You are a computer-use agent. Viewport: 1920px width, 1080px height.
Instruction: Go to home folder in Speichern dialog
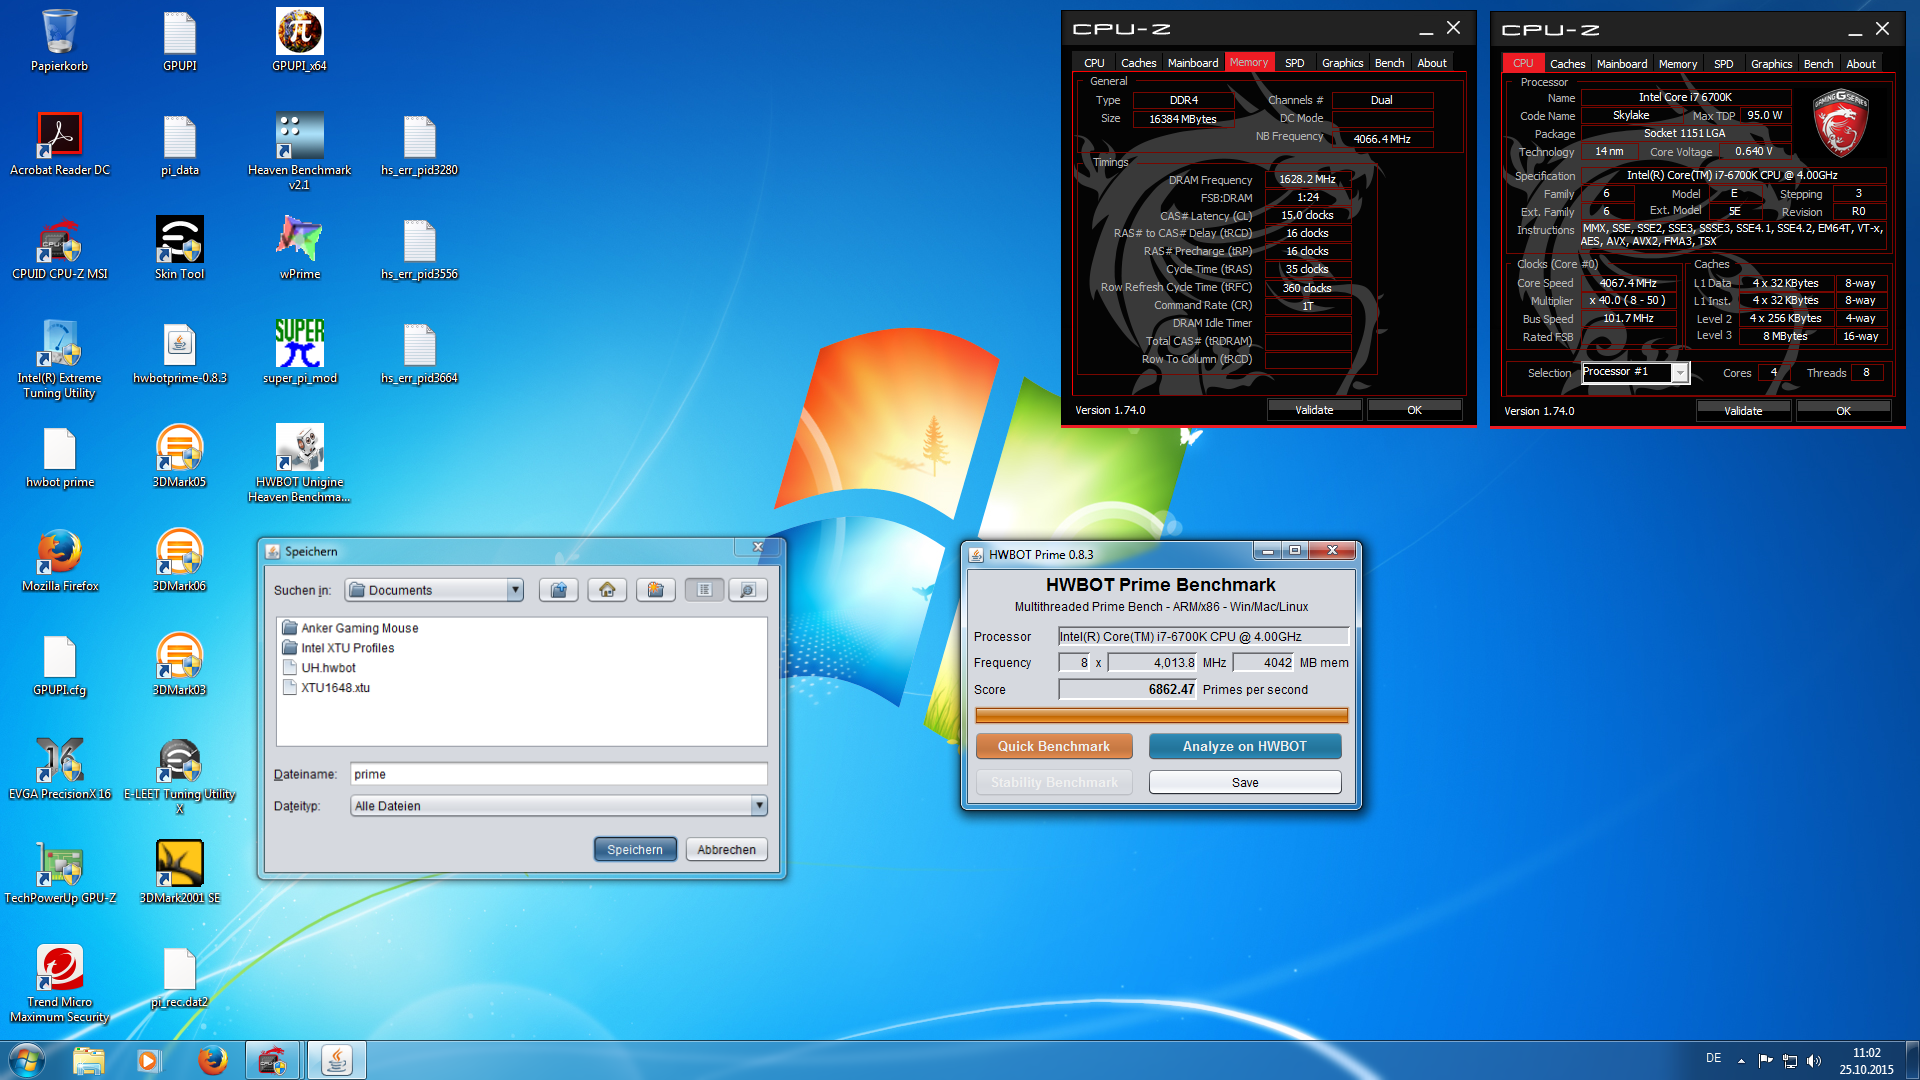pos(607,590)
